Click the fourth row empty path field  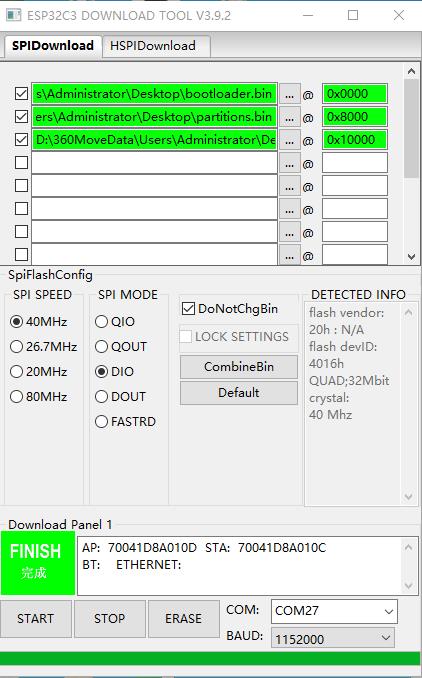[x=154, y=163]
